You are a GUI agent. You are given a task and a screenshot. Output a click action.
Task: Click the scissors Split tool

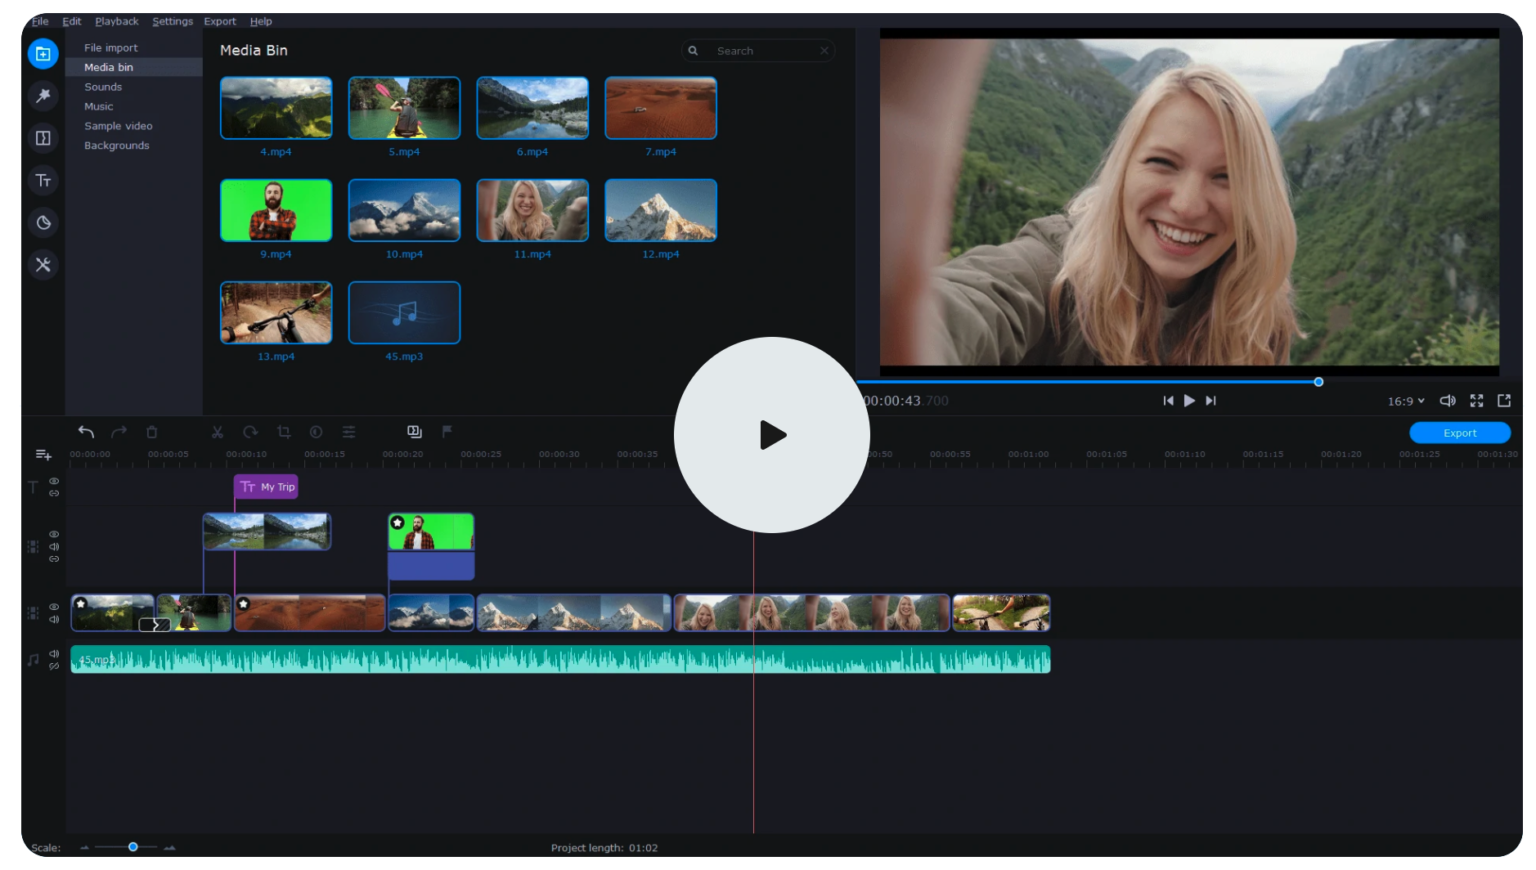(217, 432)
